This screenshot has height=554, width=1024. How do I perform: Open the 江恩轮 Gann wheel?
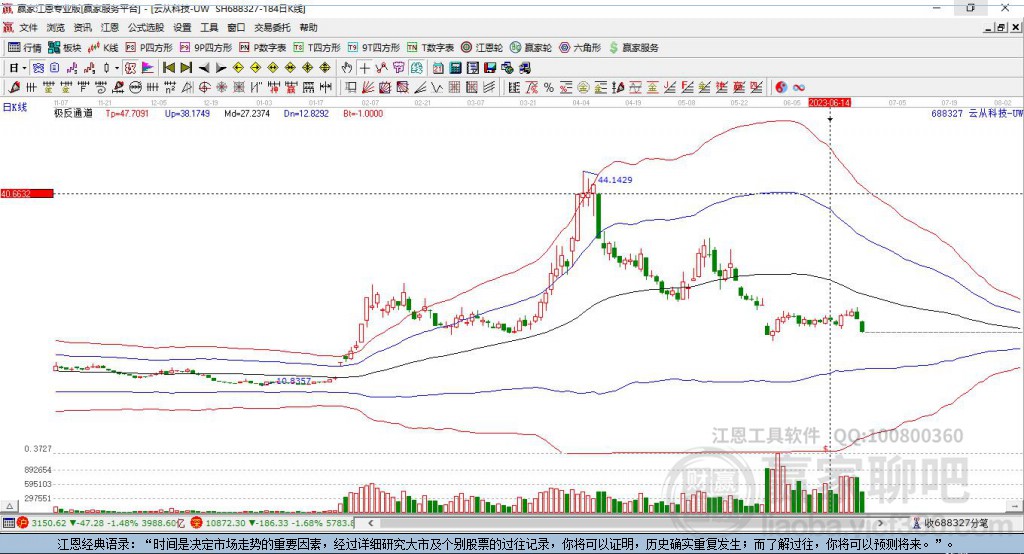482,48
